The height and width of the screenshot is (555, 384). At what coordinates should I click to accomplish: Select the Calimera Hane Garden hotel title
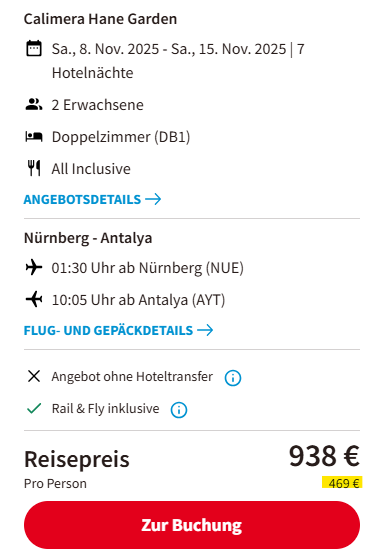click(x=101, y=19)
